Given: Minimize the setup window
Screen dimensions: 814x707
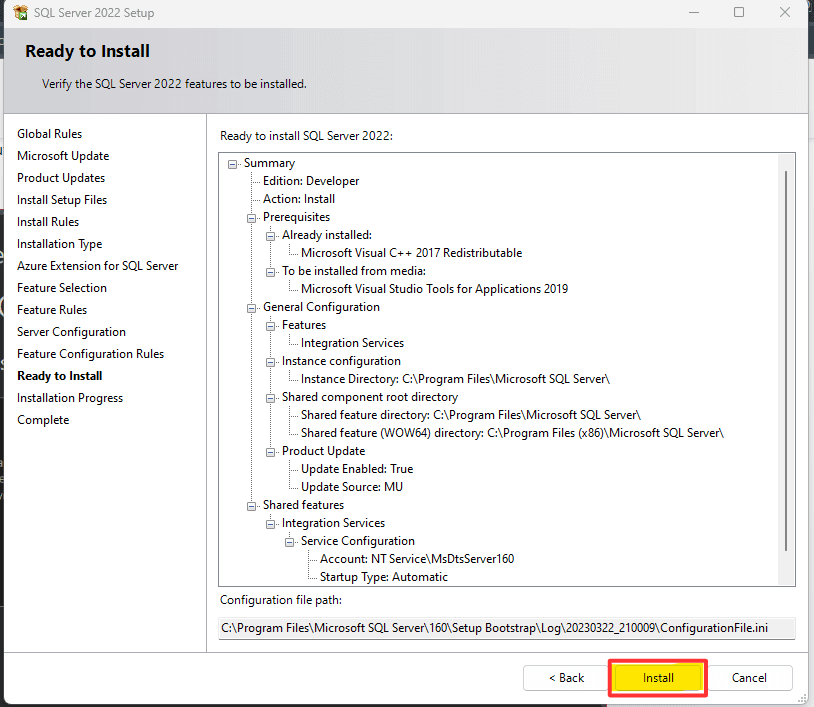Looking at the screenshot, I should coord(694,12).
